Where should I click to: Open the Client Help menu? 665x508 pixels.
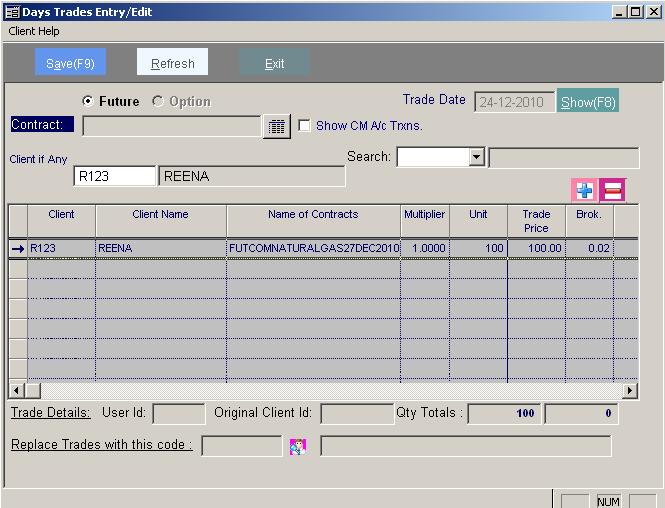pyautogui.click(x=34, y=31)
